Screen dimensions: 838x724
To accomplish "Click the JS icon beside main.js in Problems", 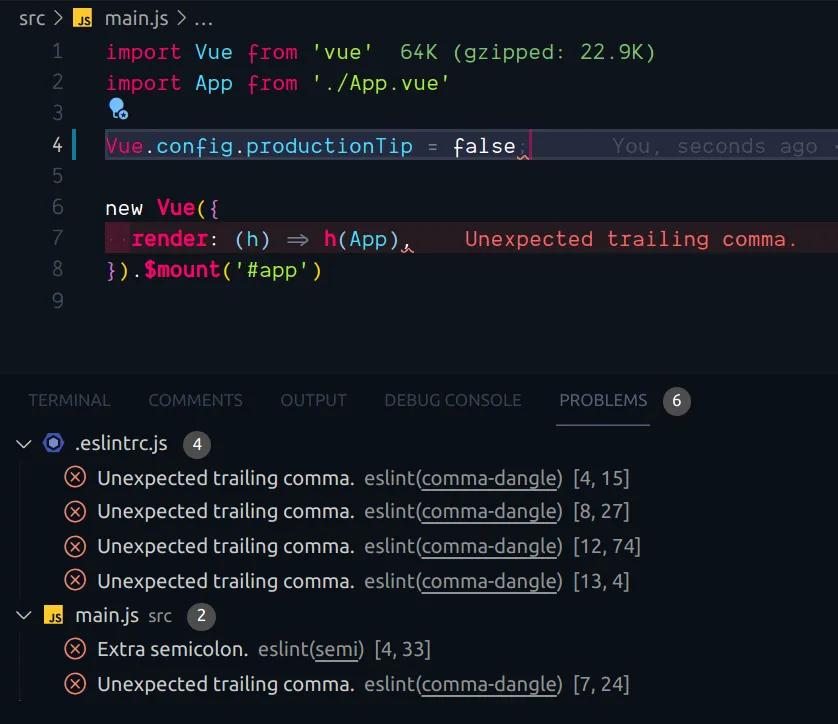I will tap(53, 616).
